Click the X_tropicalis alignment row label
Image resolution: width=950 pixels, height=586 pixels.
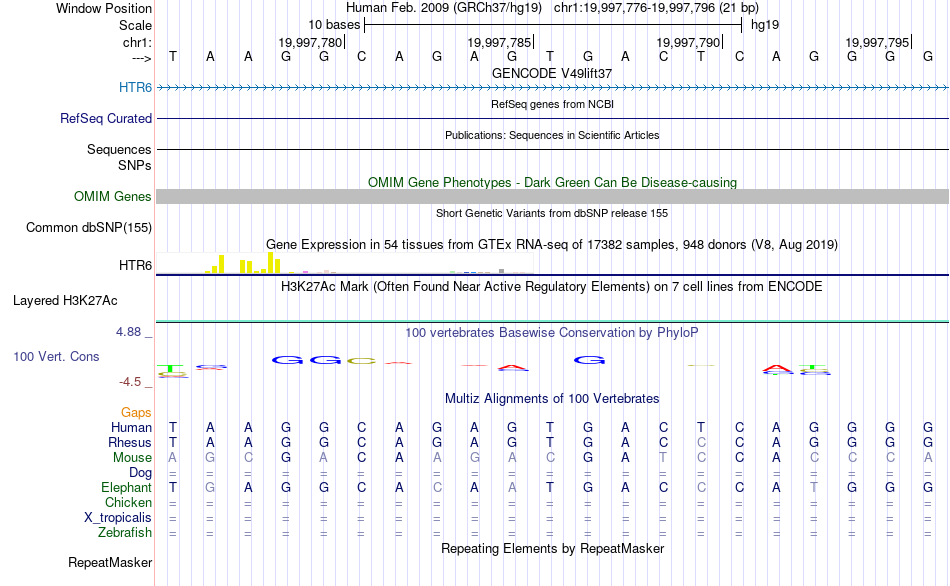(118, 518)
